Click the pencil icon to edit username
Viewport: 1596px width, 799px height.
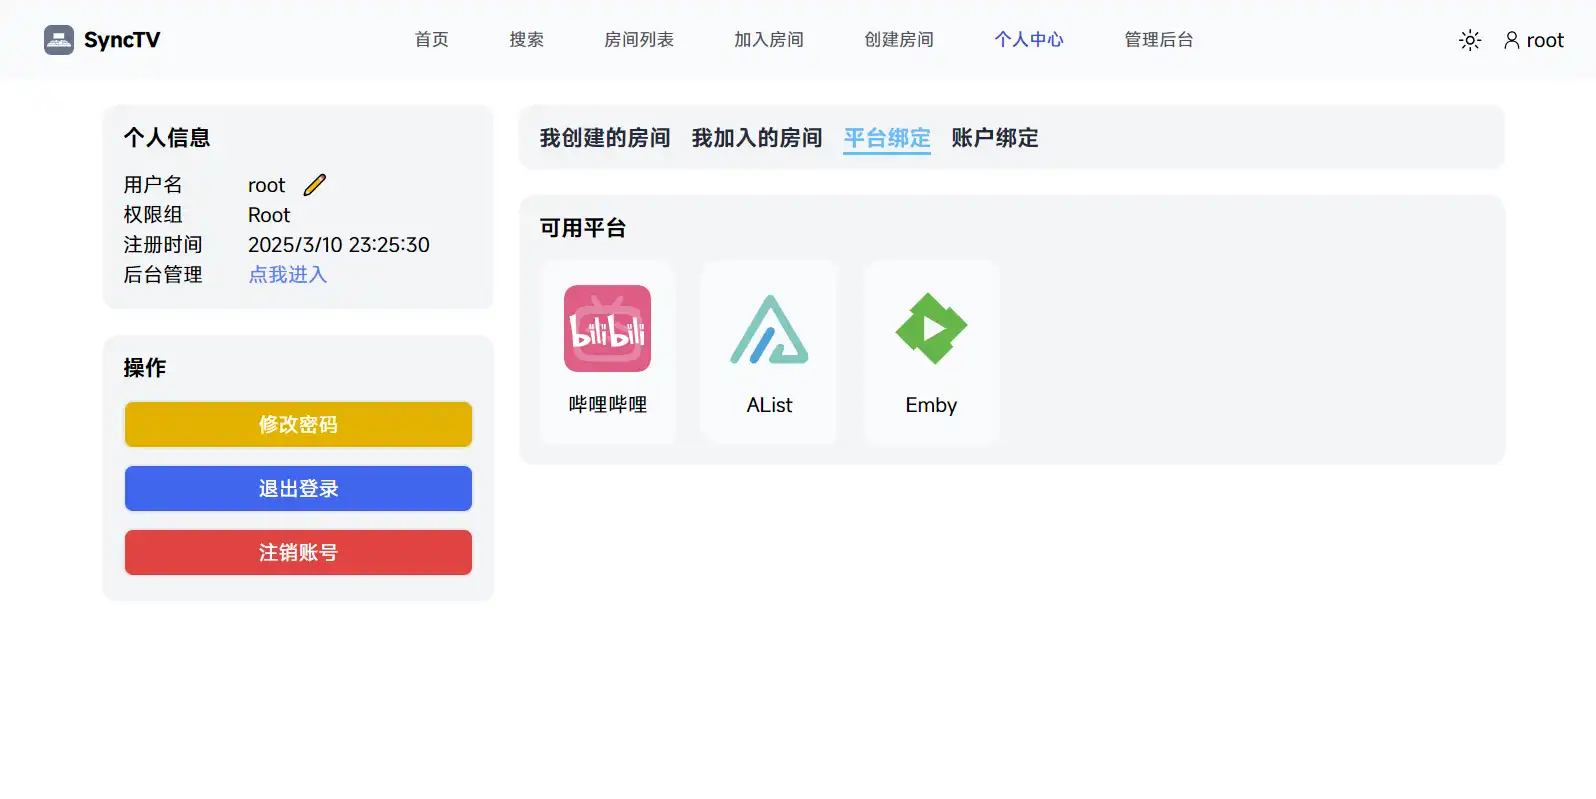tap(314, 185)
